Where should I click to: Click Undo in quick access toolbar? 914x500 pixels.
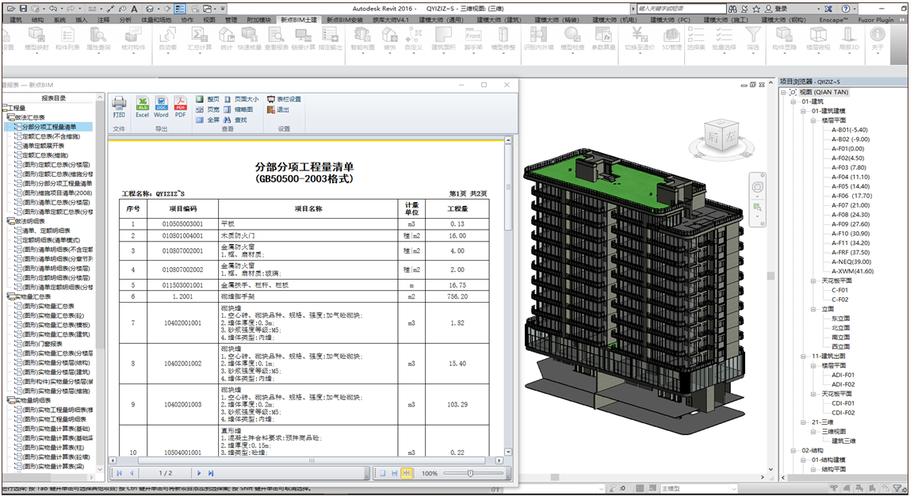(53, 9)
